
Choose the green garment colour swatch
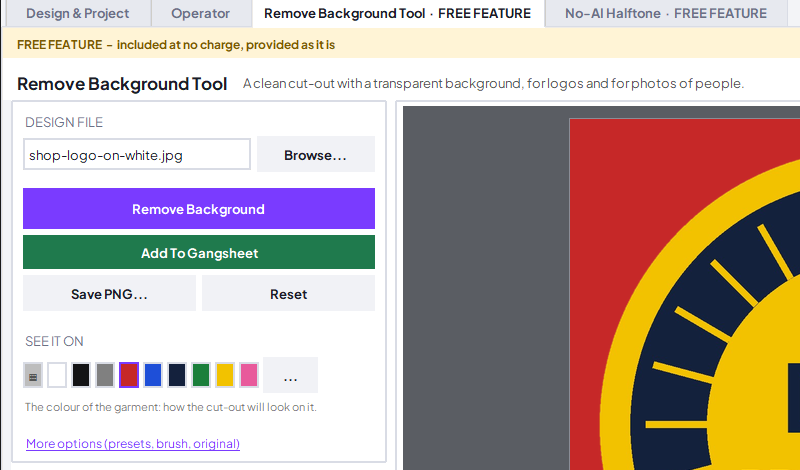(201, 376)
